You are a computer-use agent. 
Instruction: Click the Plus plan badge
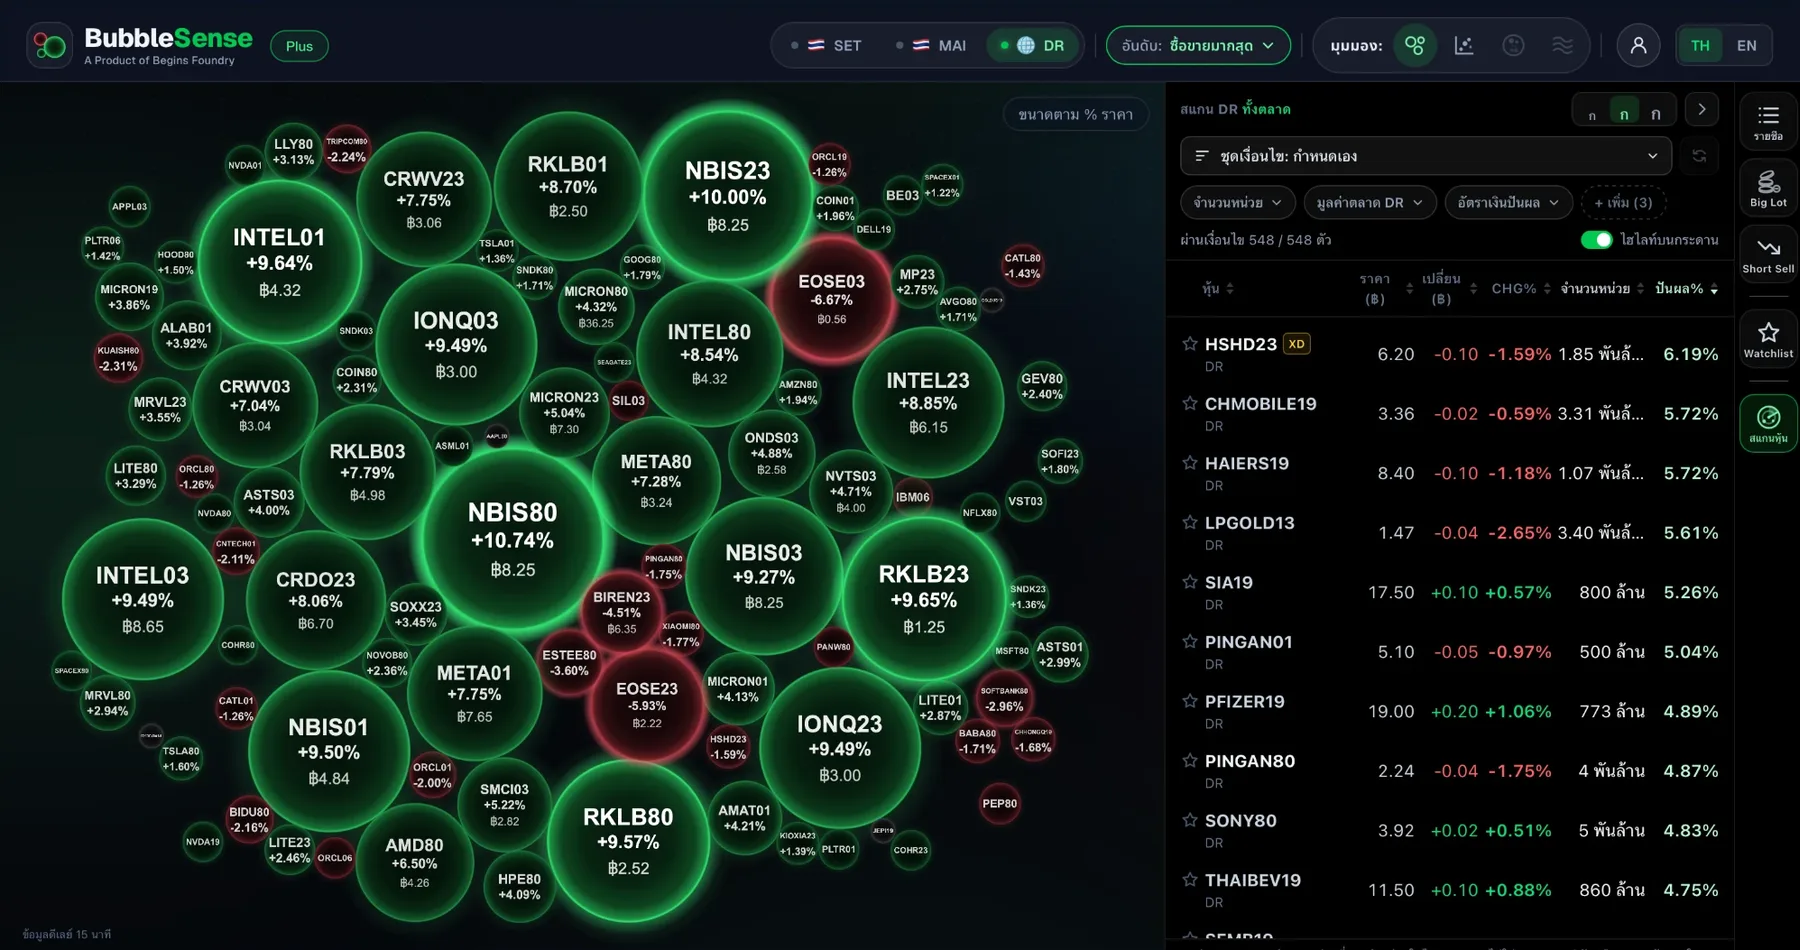click(x=299, y=46)
